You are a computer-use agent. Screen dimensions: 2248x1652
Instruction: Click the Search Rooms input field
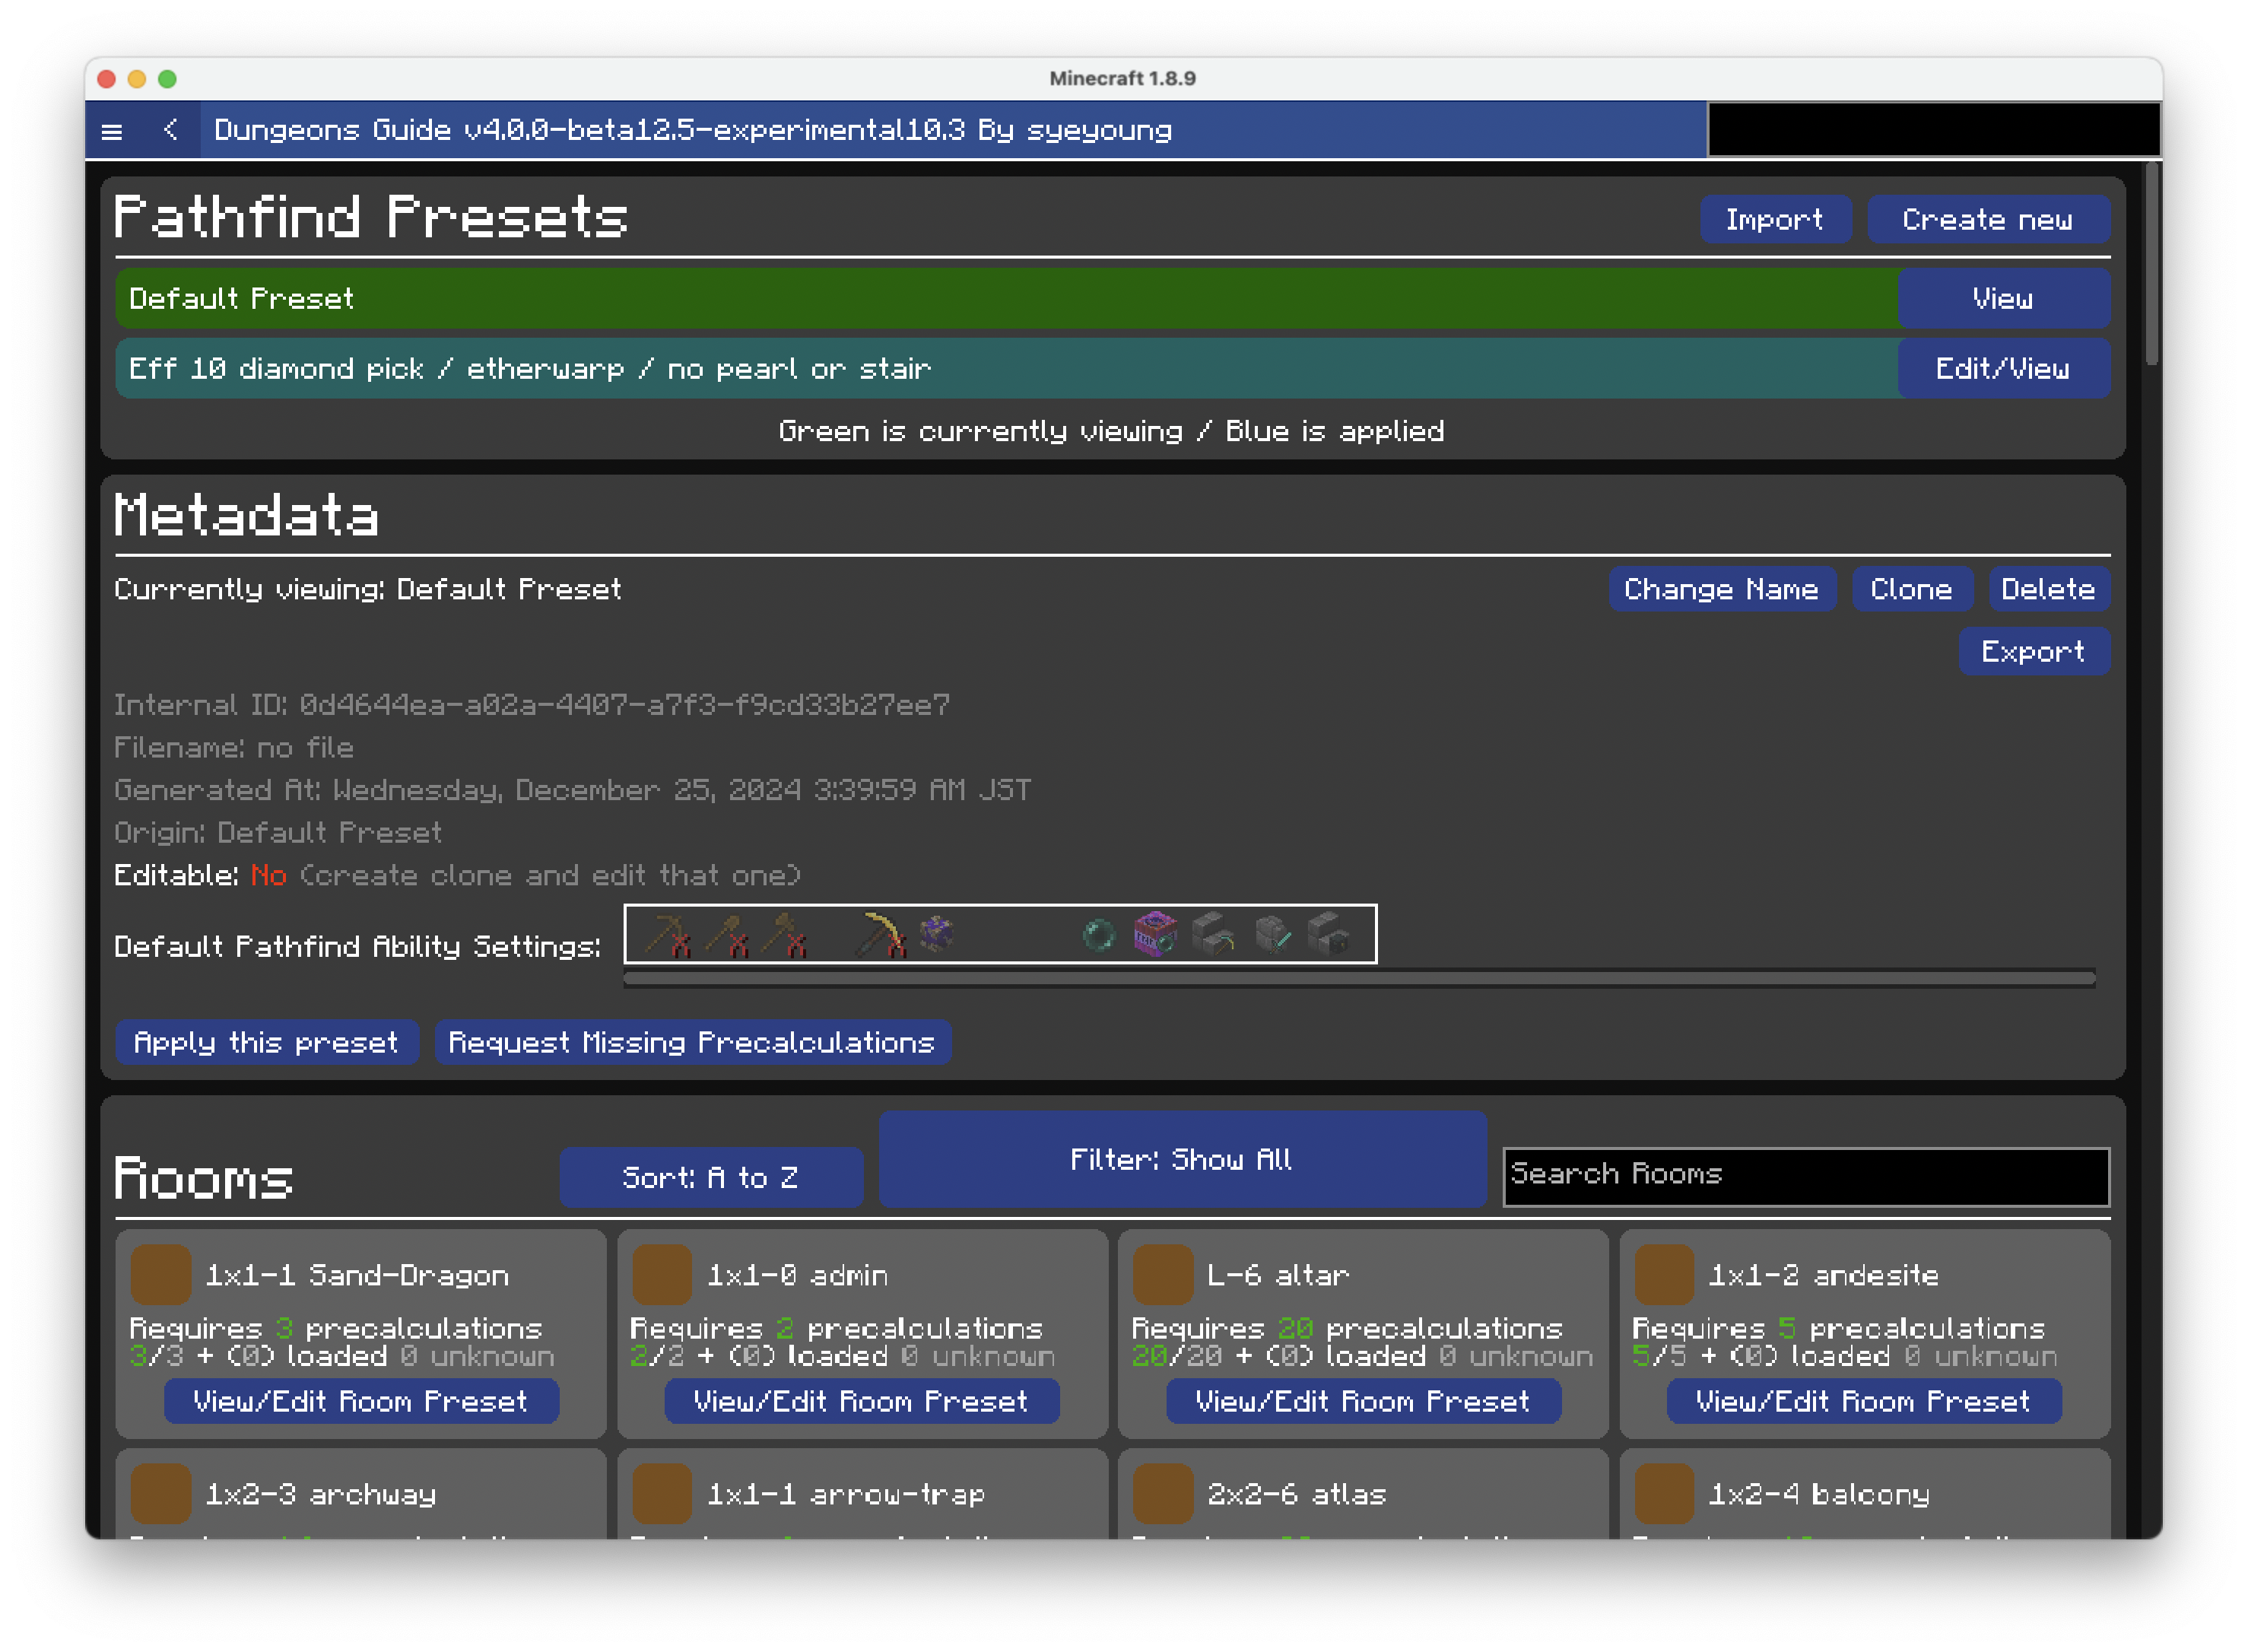(x=1805, y=1174)
